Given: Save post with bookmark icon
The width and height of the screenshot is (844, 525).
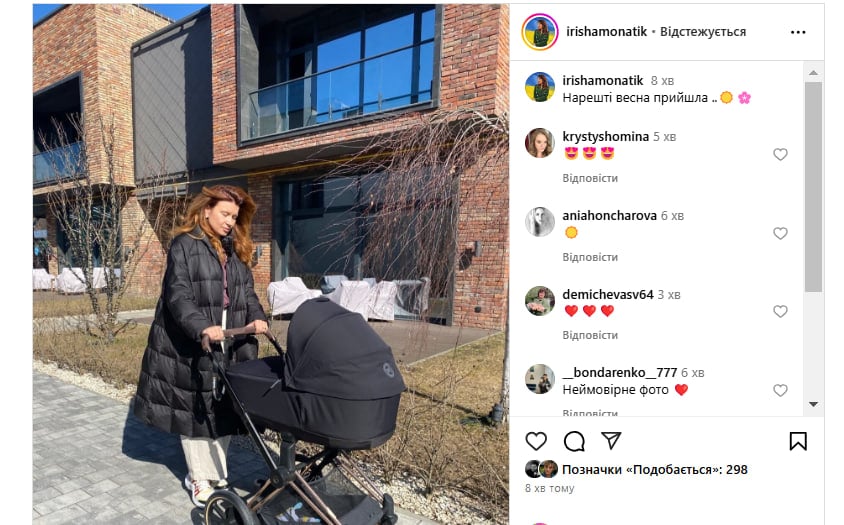Looking at the screenshot, I should (x=798, y=441).
